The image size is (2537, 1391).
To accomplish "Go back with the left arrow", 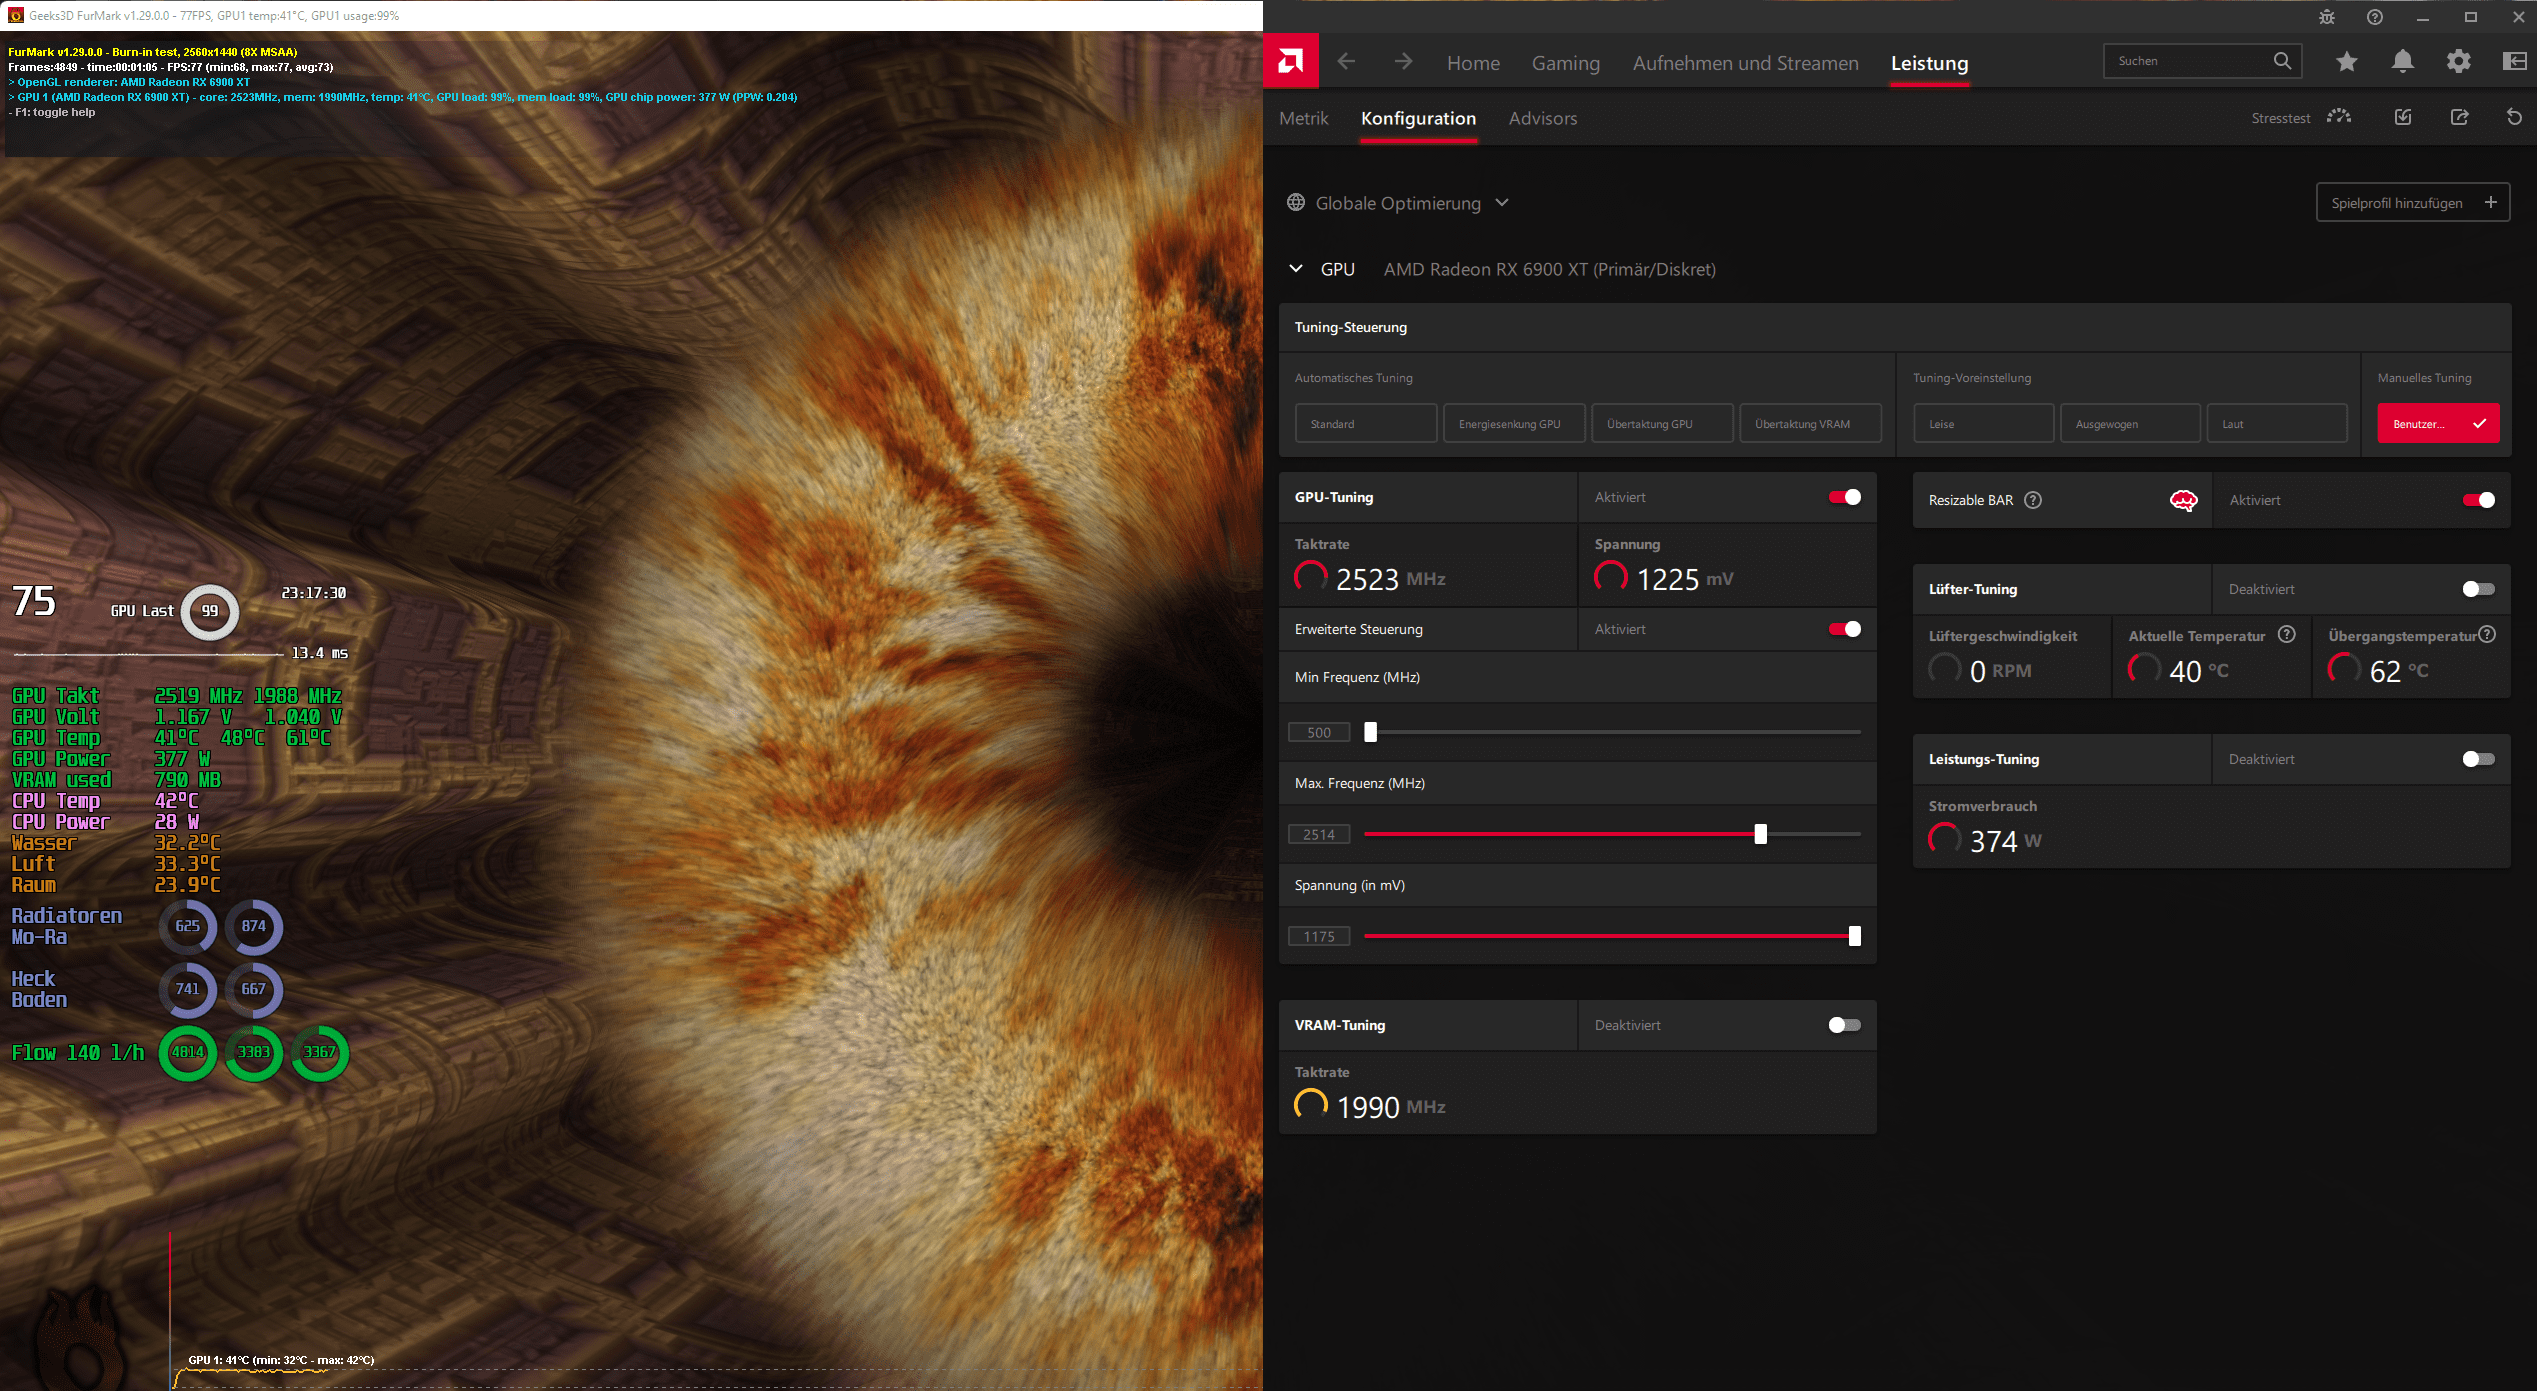I will coord(1346,62).
